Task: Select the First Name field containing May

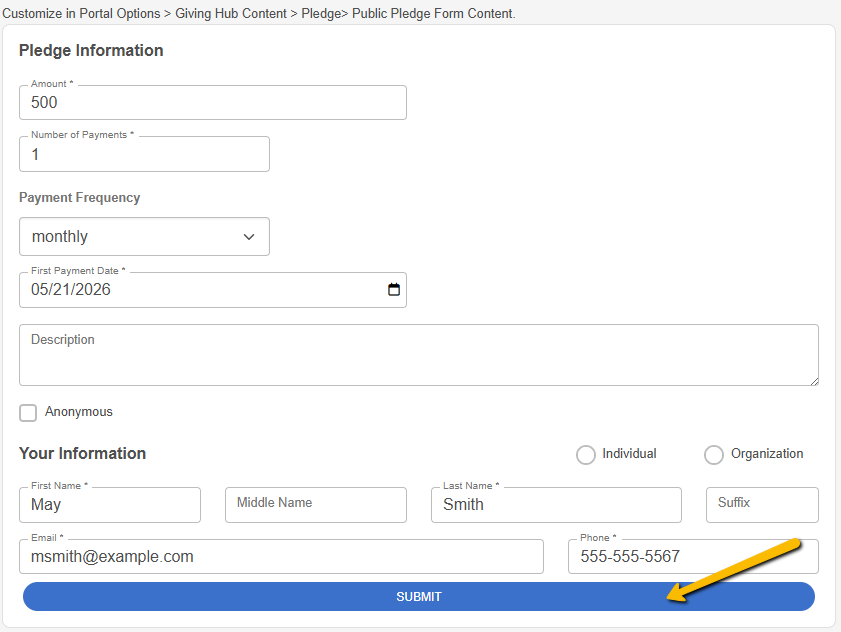Action: (x=110, y=505)
